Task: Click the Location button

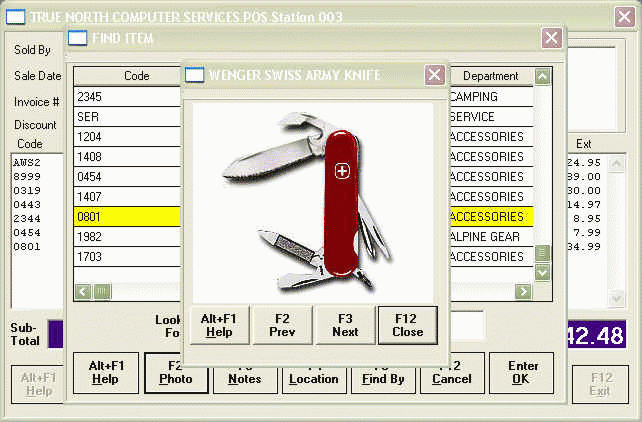Action: click(x=314, y=380)
